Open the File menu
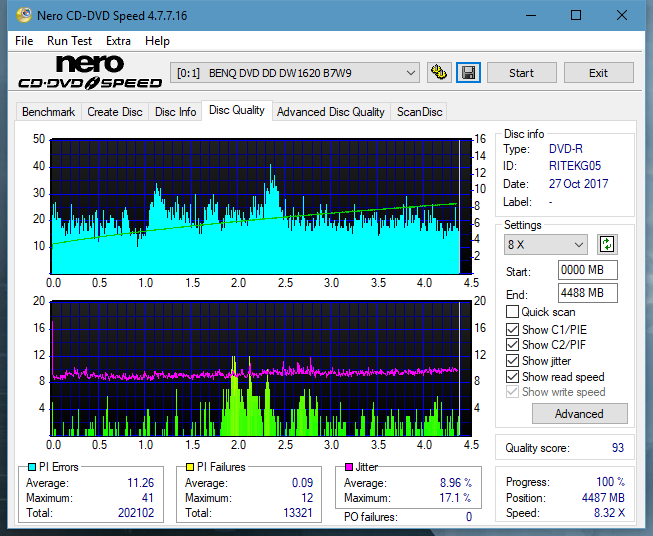Screen dimensions: 653x536 coord(24,41)
